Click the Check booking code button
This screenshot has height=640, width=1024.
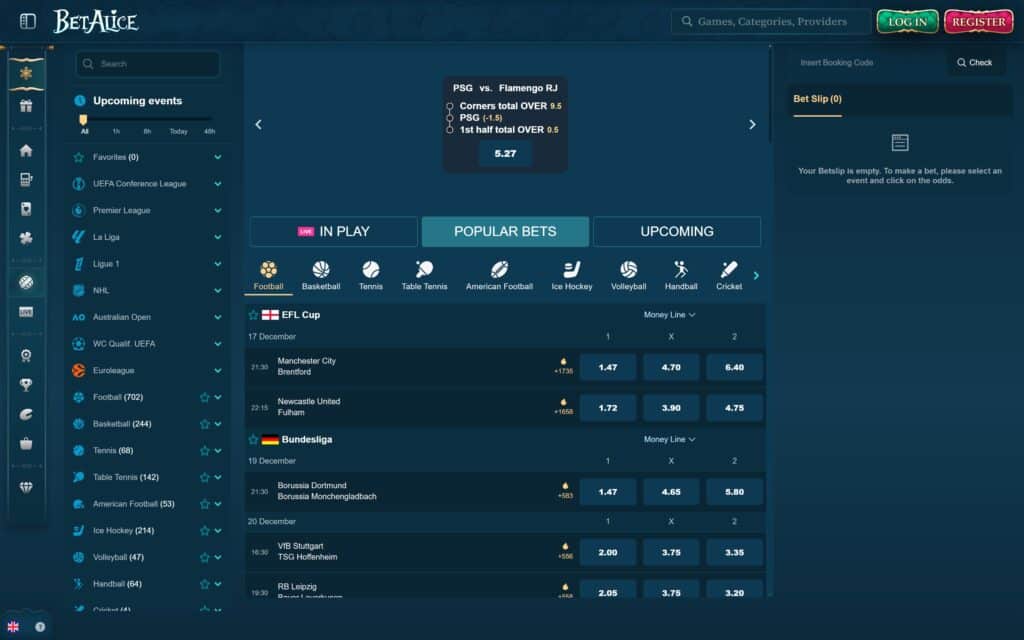pyautogui.click(x=975, y=62)
